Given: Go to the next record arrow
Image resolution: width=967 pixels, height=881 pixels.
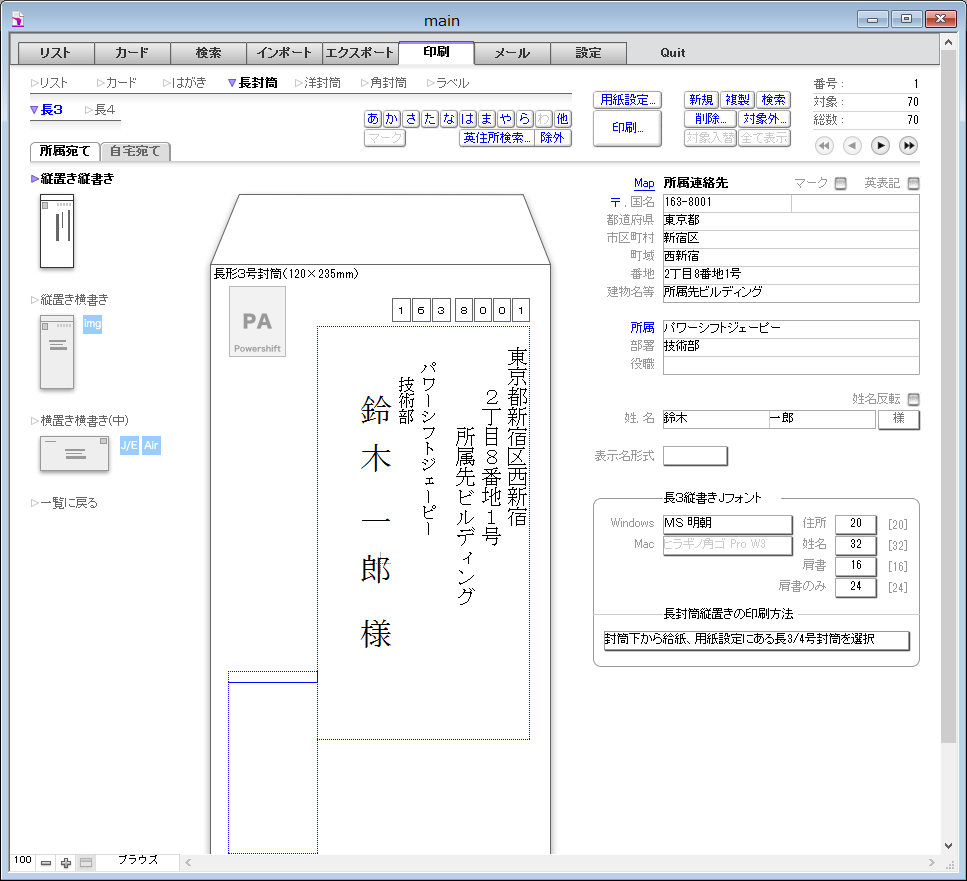Looking at the screenshot, I should (880, 146).
